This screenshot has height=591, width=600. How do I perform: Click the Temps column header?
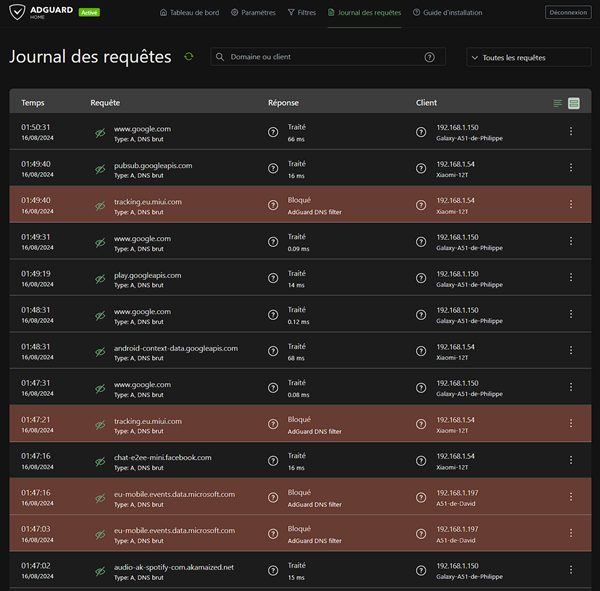[33, 103]
